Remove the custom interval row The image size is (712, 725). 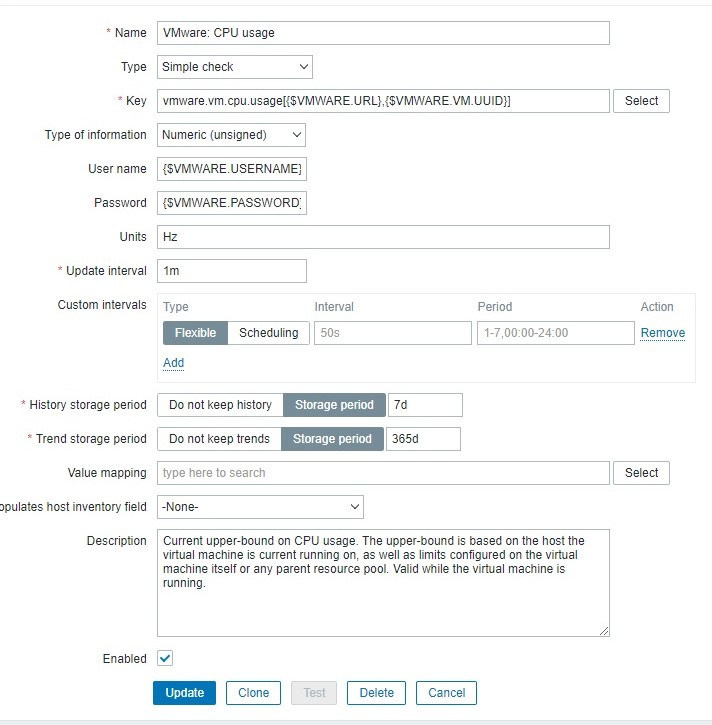coord(662,333)
